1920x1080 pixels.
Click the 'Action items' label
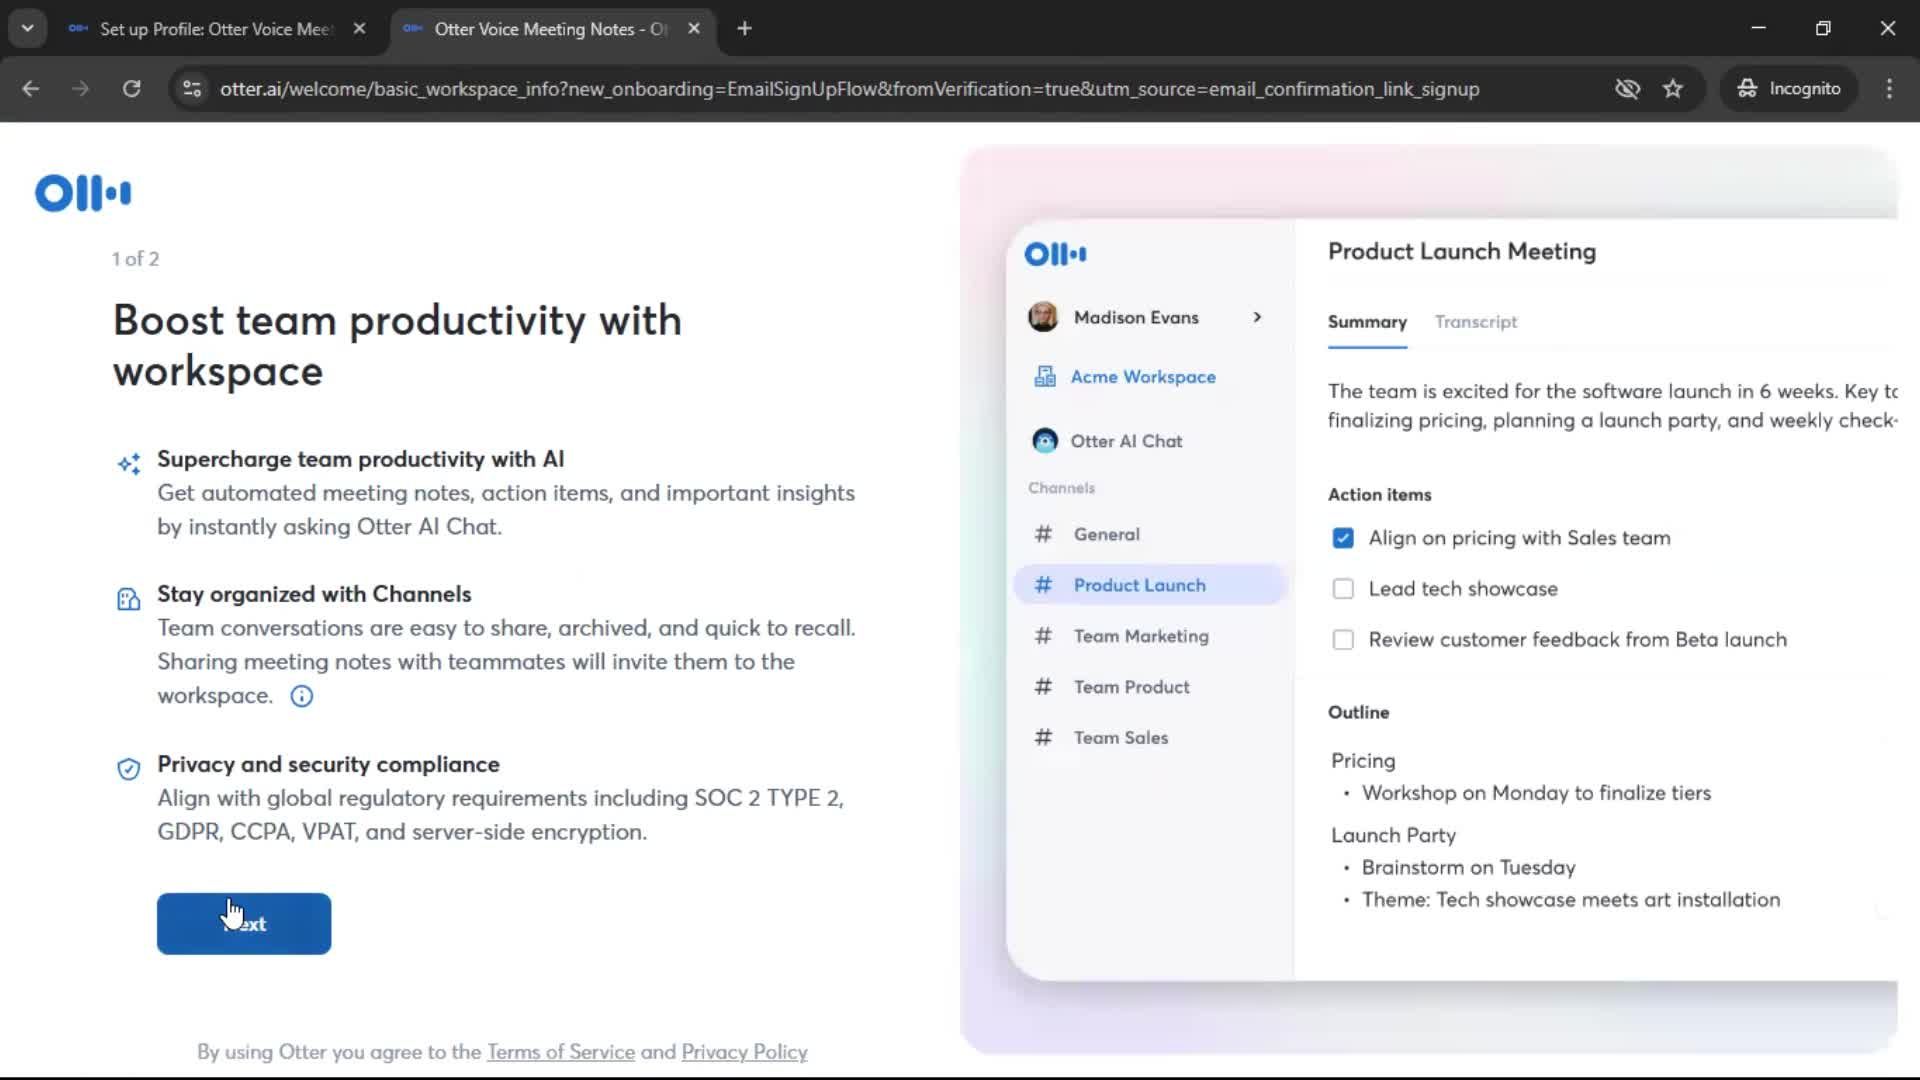pos(1379,495)
